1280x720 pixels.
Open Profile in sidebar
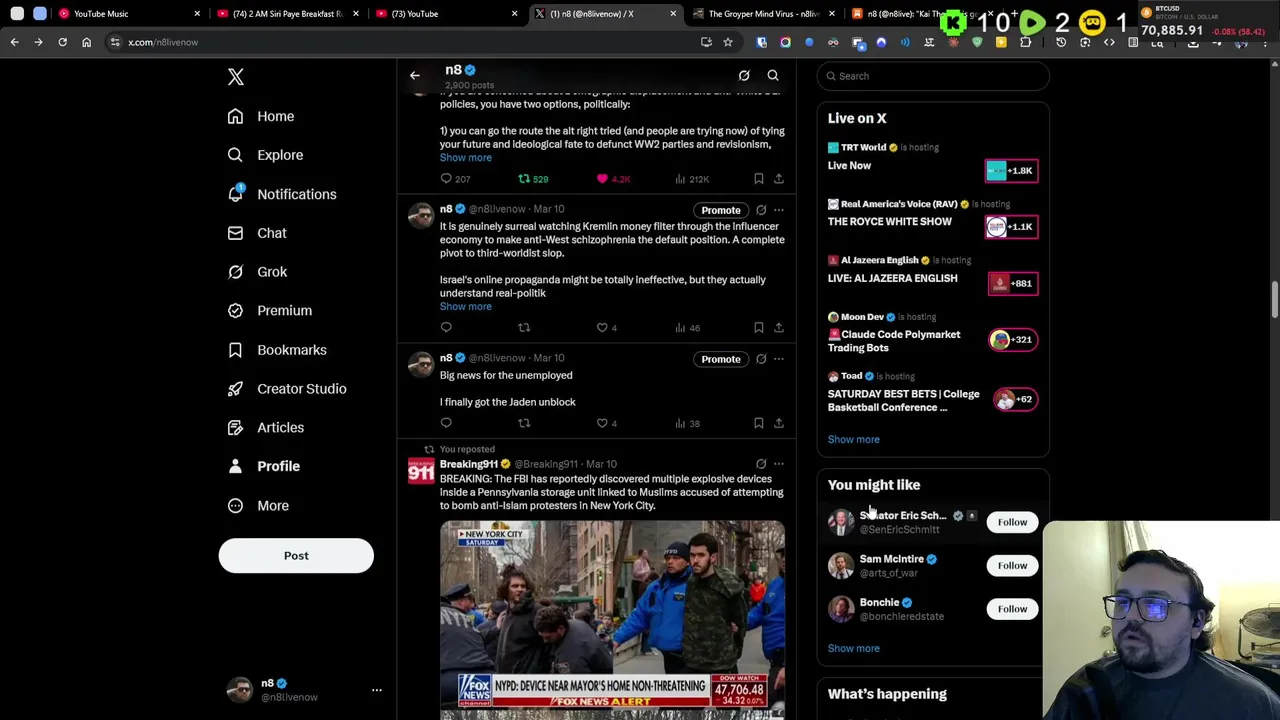tap(264, 467)
